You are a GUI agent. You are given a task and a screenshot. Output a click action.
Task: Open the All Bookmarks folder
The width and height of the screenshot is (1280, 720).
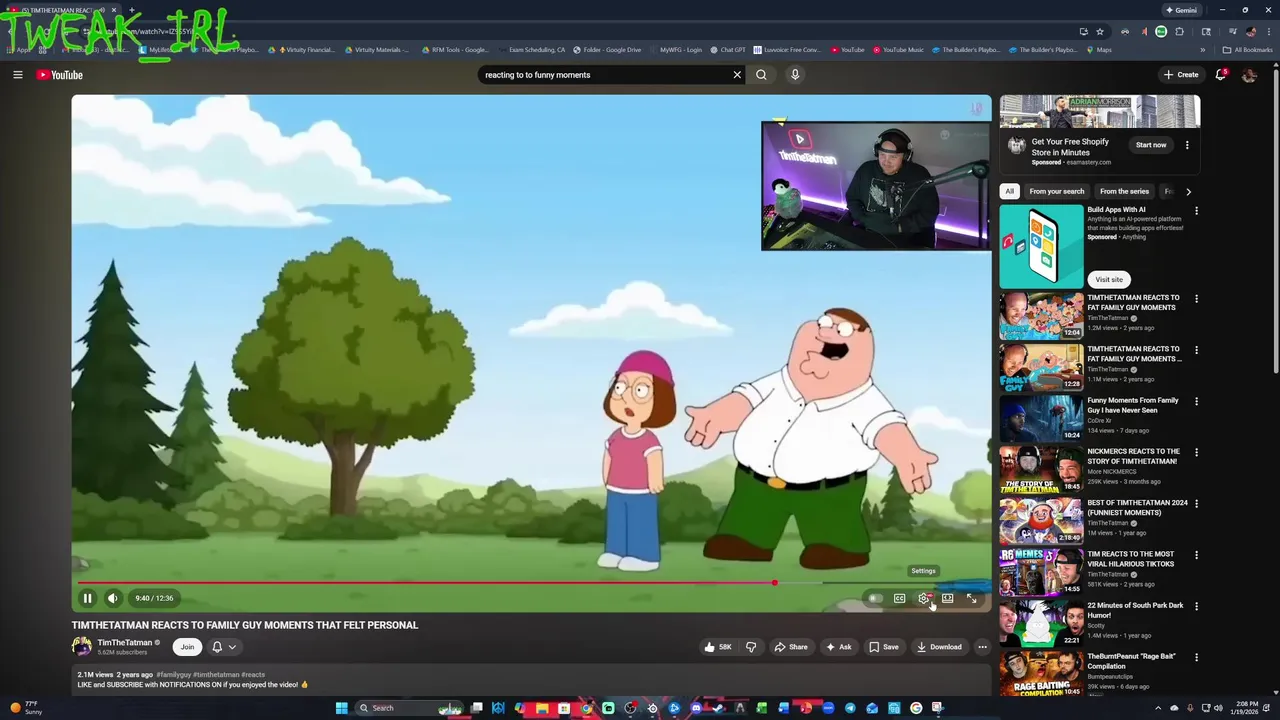(1247, 50)
